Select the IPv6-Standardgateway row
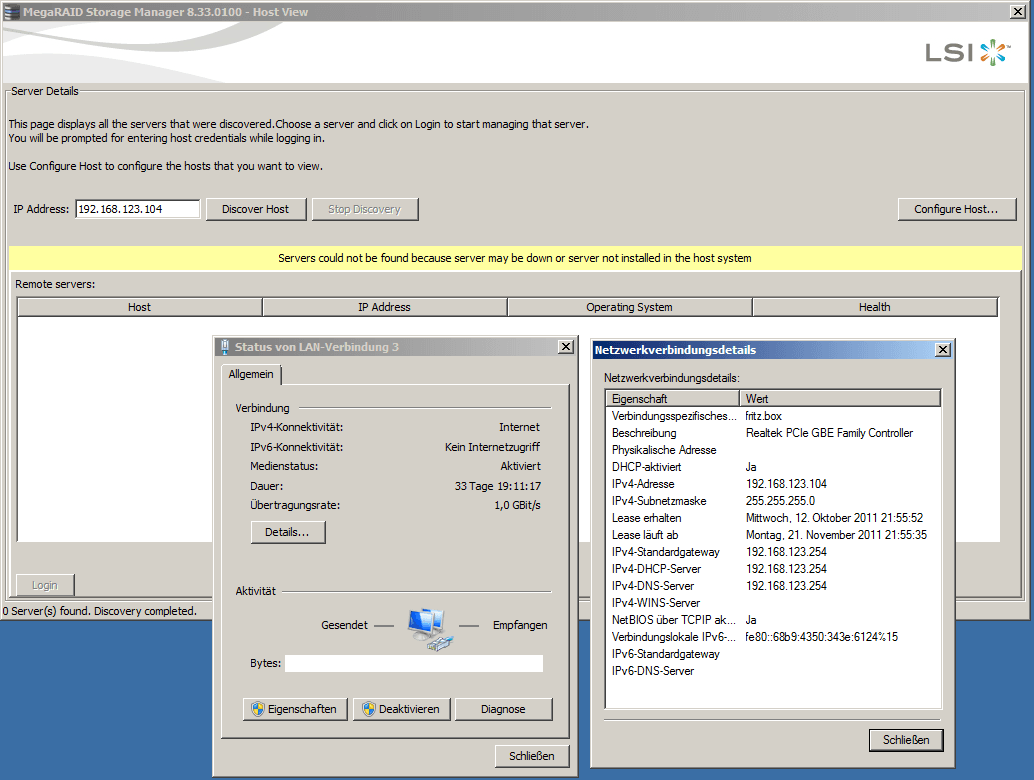The width and height of the screenshot is (1034, 780). click(773, 654)
